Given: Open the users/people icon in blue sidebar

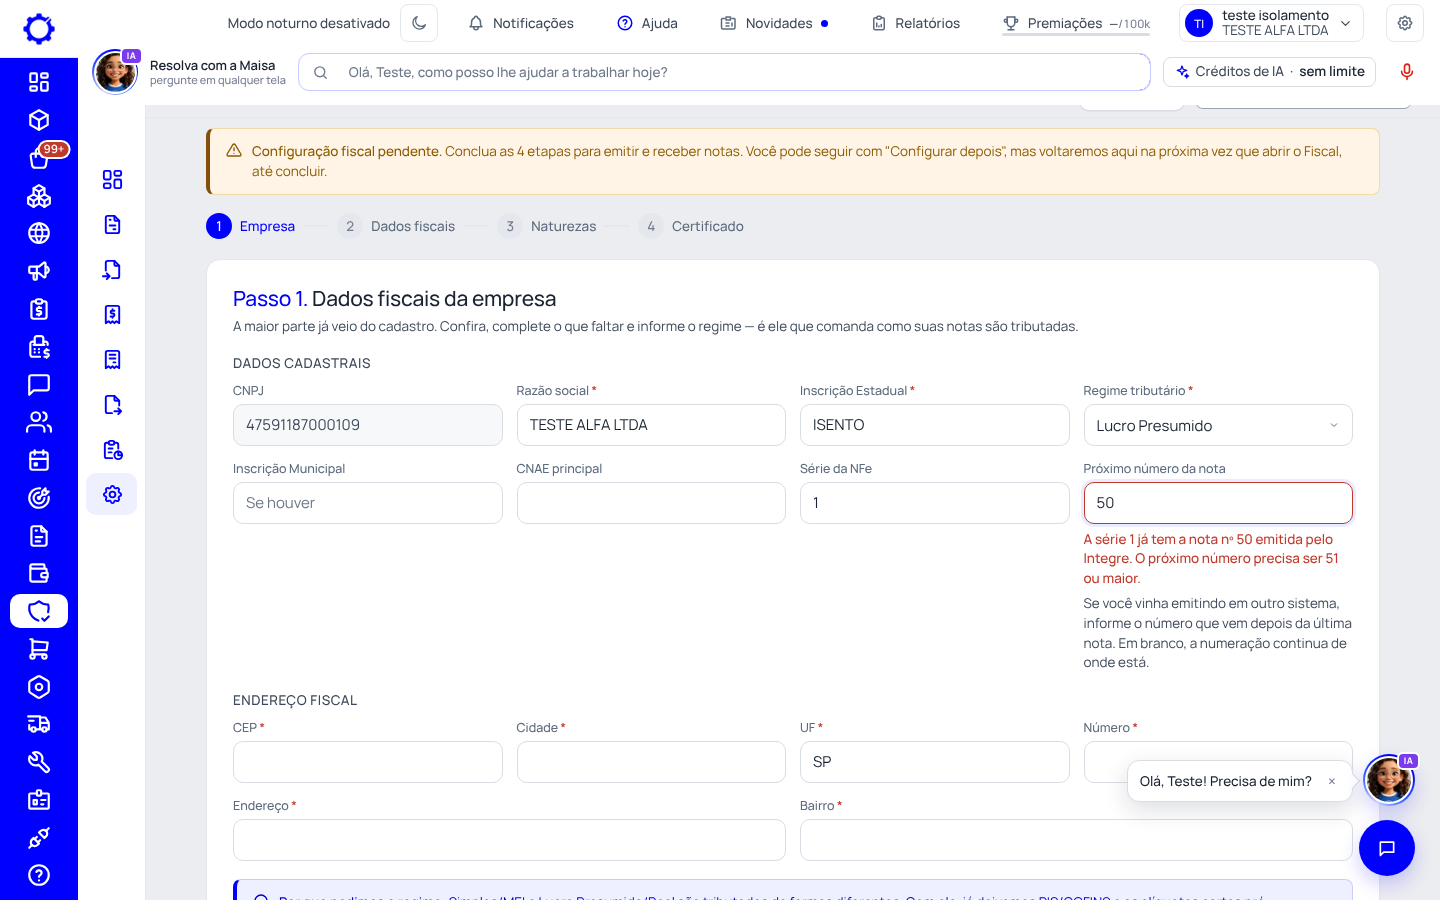Looking at the screenshot, I should [x=39, y=422].
